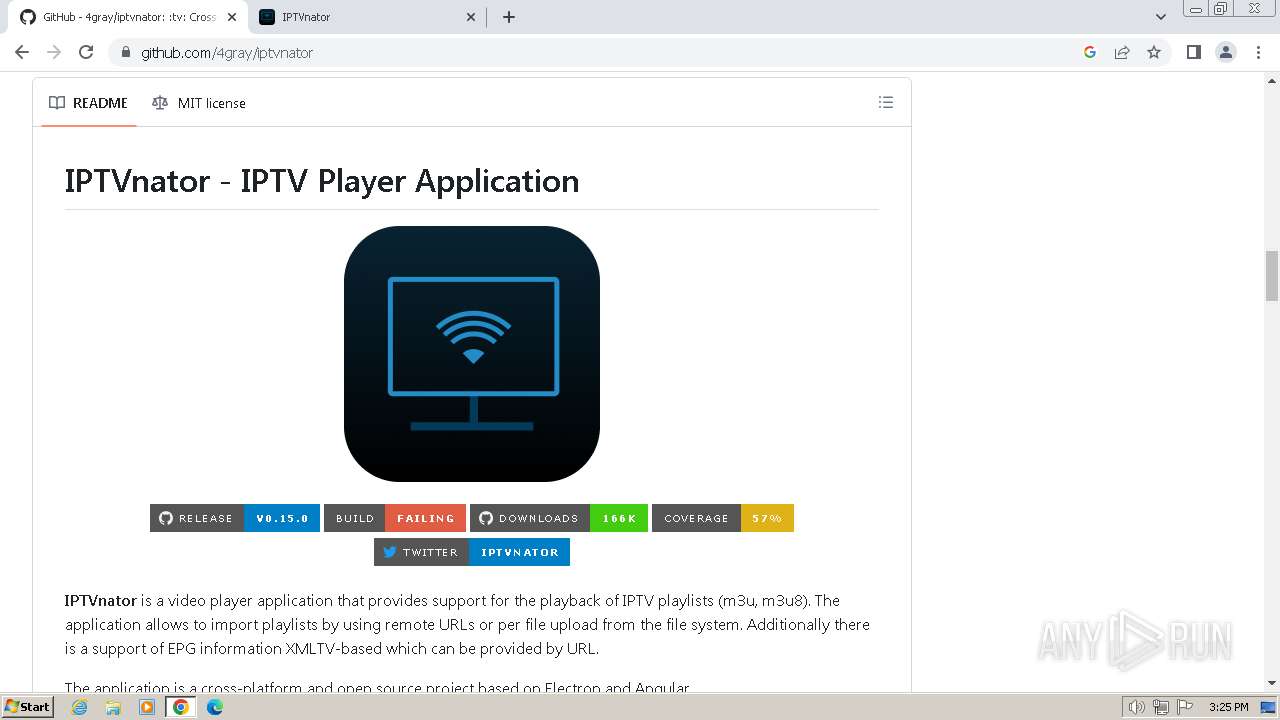Switch to the IPTVnator tab
The image size is (1280, 720).
pos(367,17)
